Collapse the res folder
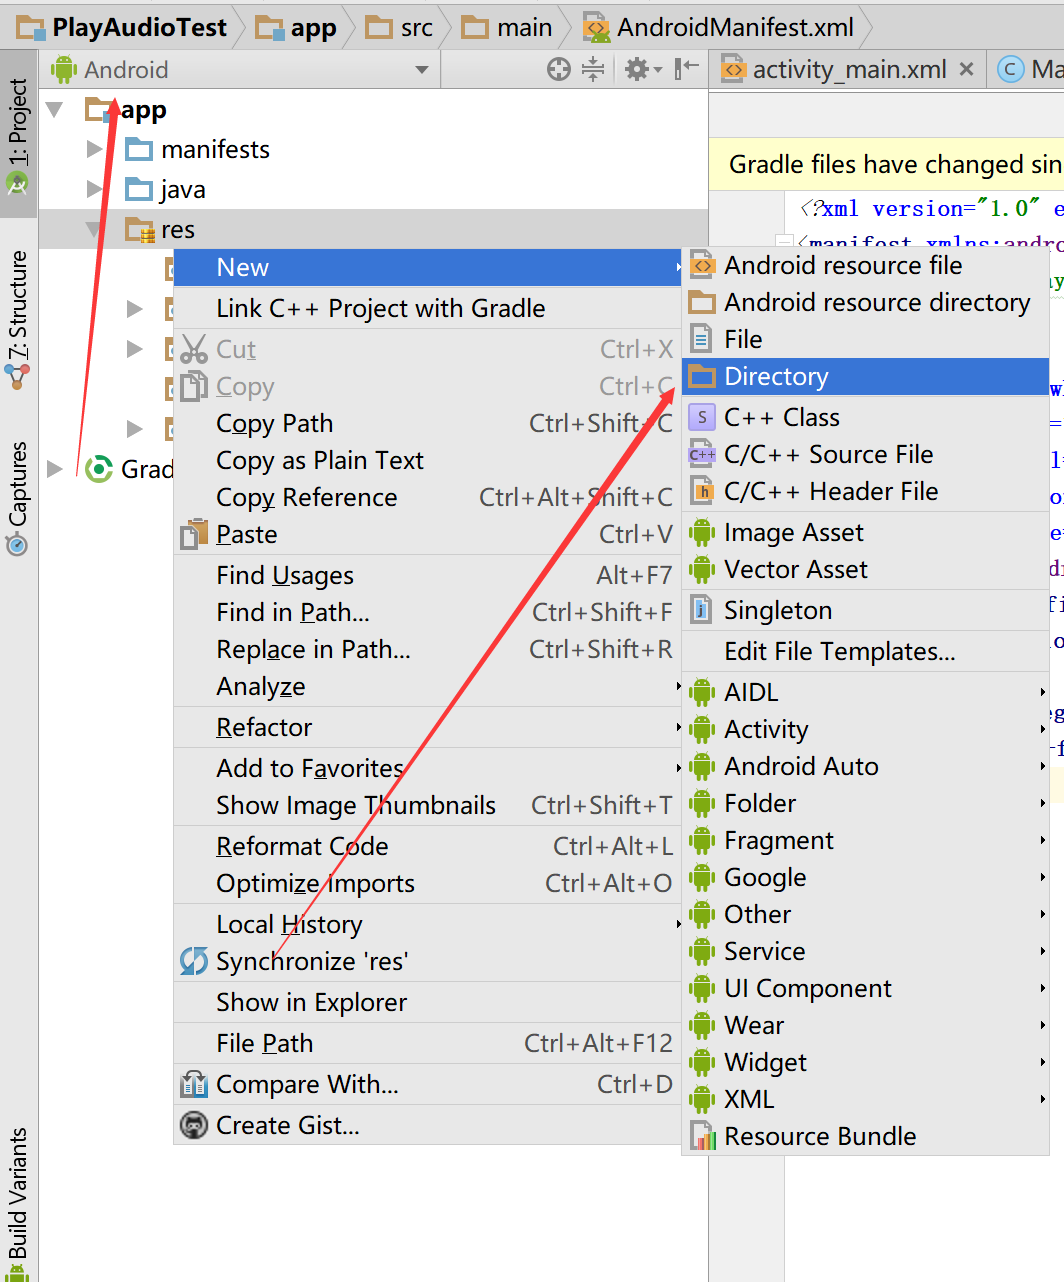 [92, 229]
